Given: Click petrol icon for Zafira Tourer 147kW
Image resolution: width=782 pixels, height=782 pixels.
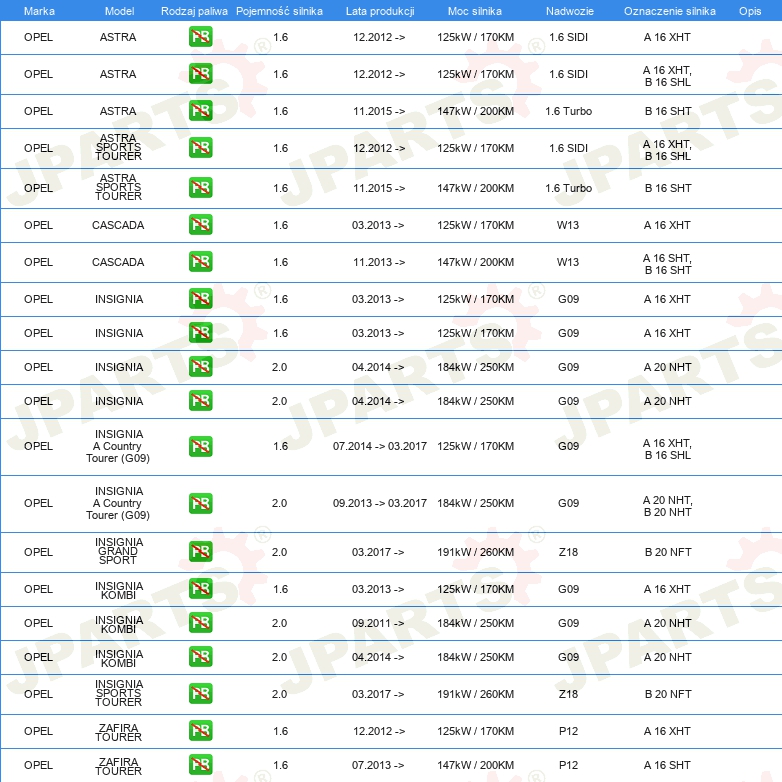Looking at the screenshot, I should [200, 765].
